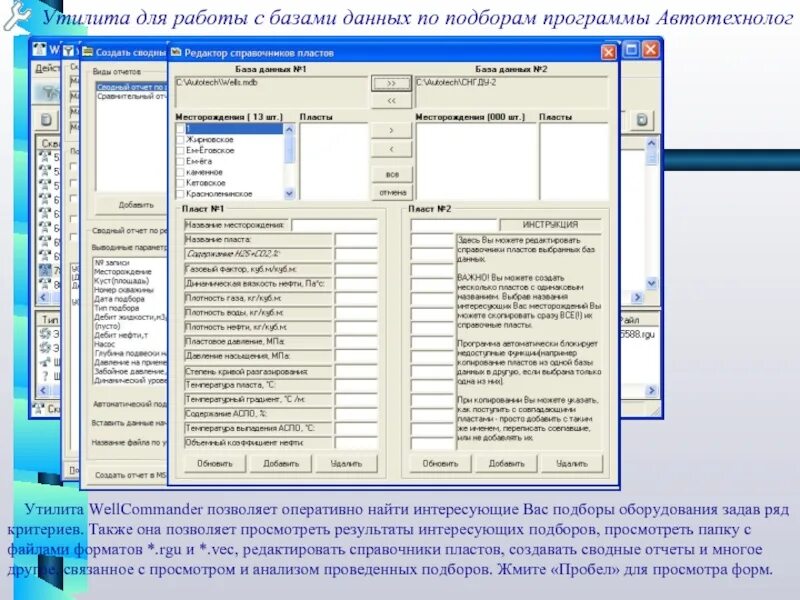The height and width of the screenshot is (600, 800).
Task: Click the Пластовое давление, МПа value field
Action: [356, 341]
